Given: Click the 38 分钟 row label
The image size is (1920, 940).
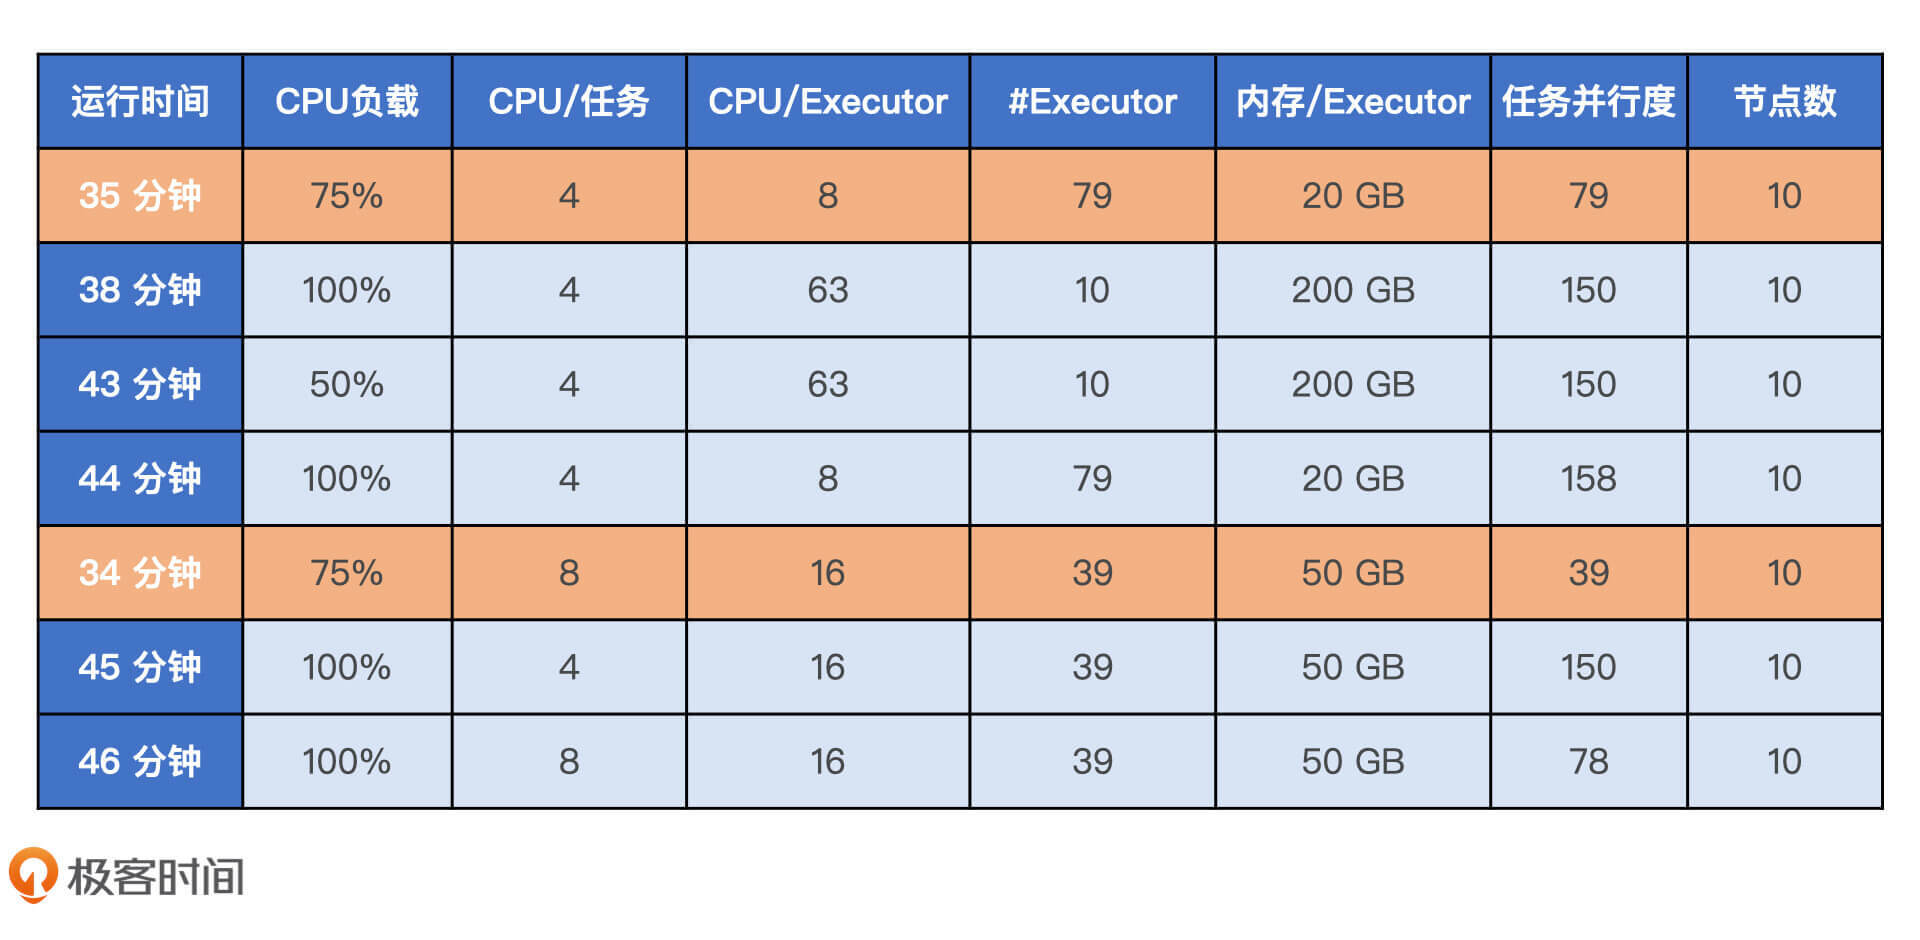Looking at the screenshot, I should (x=140, y=290).
